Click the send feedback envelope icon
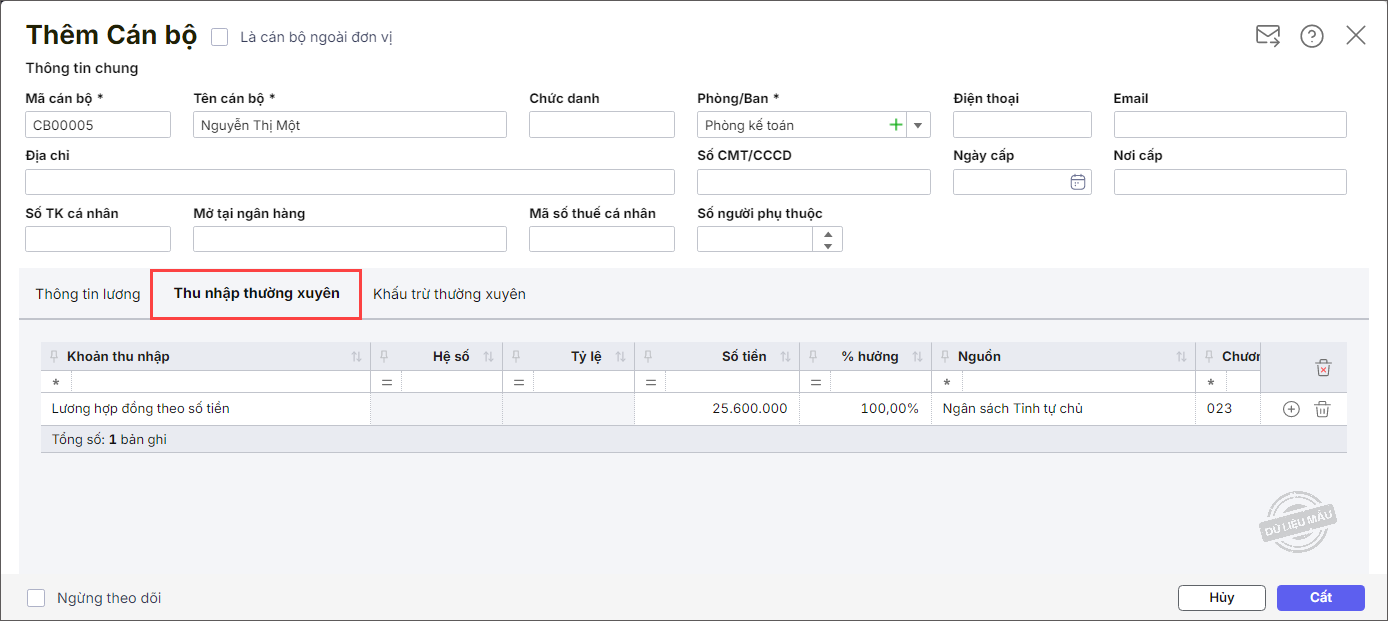 click(x=1267, y=36)
